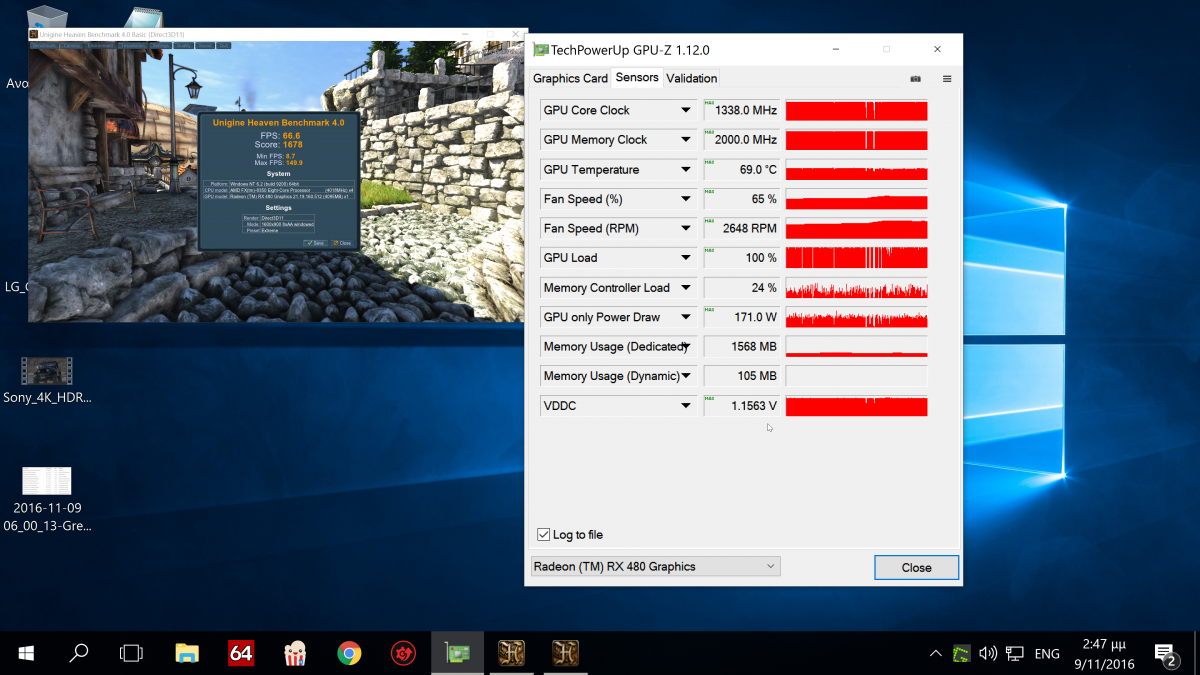
Task: Click the 171.0 W power draw value
Action: click(742, 317)
